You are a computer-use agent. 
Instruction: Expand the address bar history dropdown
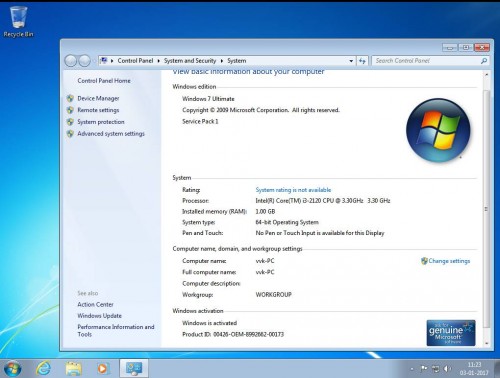click(351, 61)
